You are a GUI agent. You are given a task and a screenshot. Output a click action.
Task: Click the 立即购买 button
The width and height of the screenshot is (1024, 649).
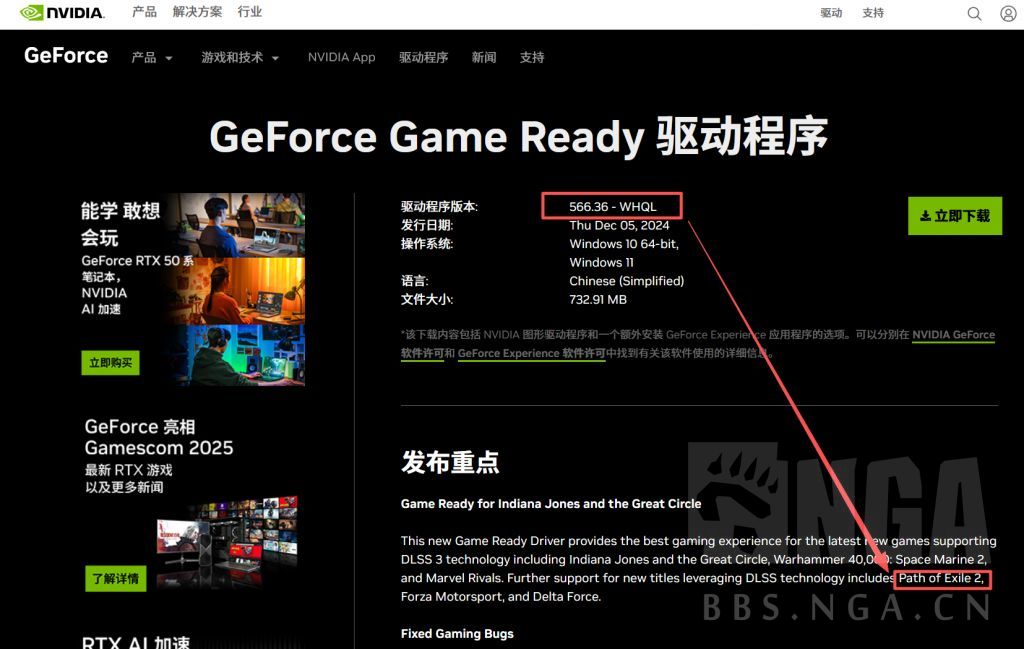coord(113,362)
